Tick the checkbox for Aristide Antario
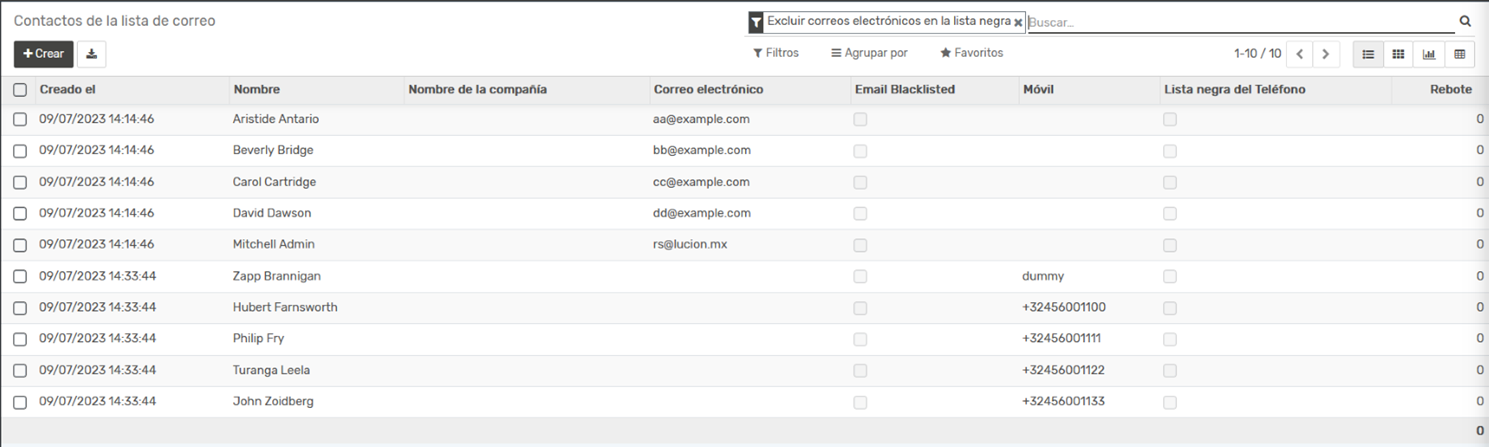The height and width of the screenshot is (447, 1489). pyautogui.click(x=20, y=120)
